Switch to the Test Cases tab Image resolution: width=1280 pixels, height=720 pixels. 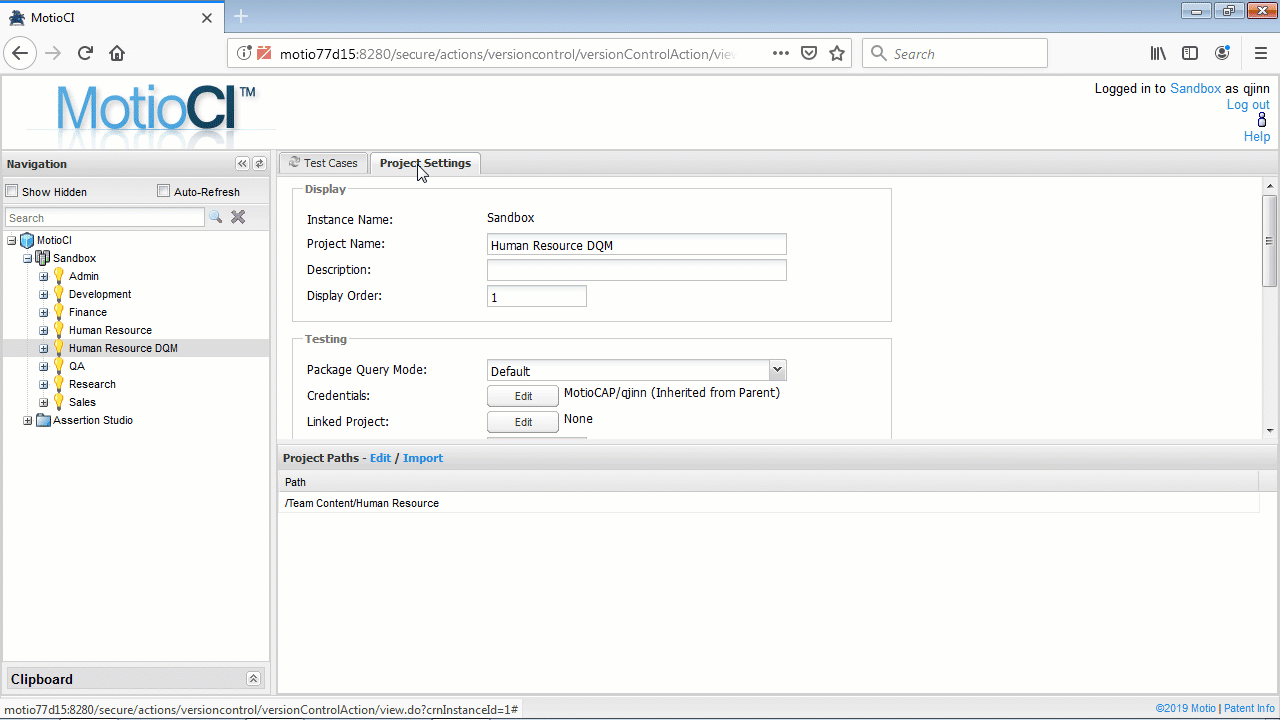[323, 163]
